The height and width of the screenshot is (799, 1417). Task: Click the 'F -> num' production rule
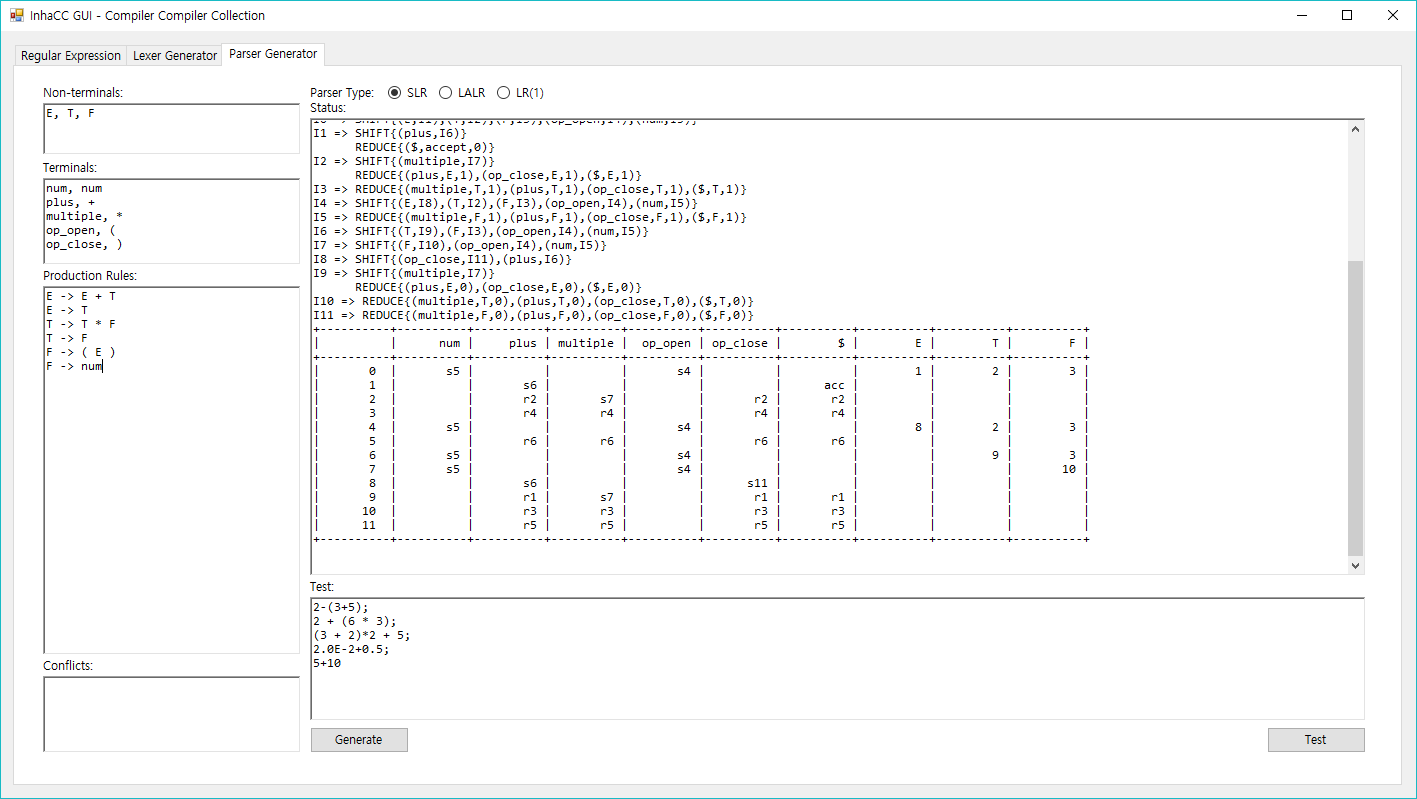pos(74,367)
